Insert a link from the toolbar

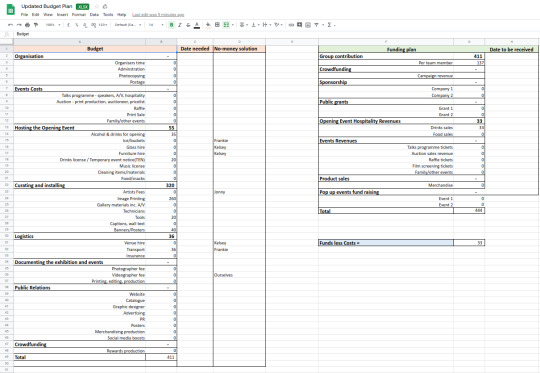point(291,25)
